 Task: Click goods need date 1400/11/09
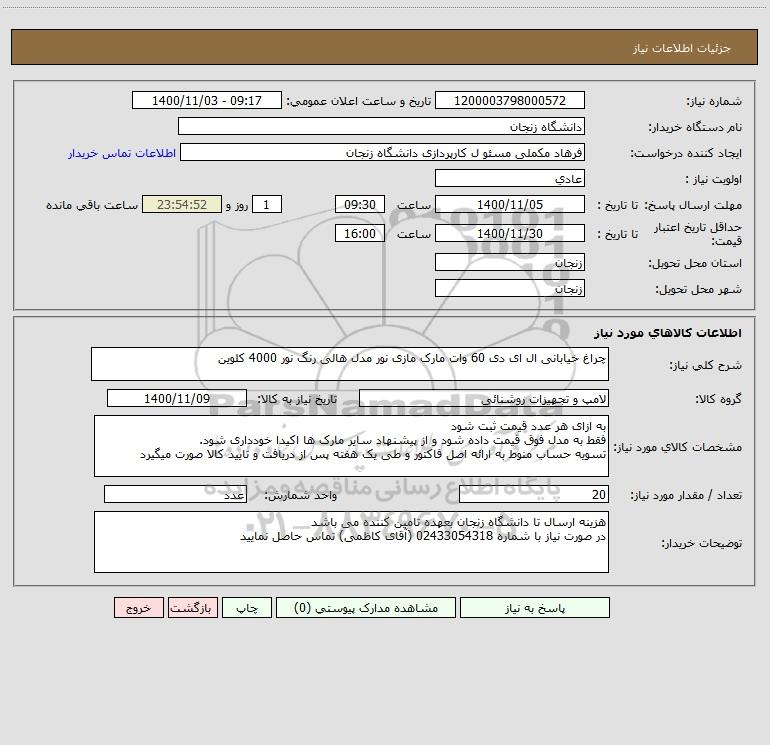(x=177, y=398)
